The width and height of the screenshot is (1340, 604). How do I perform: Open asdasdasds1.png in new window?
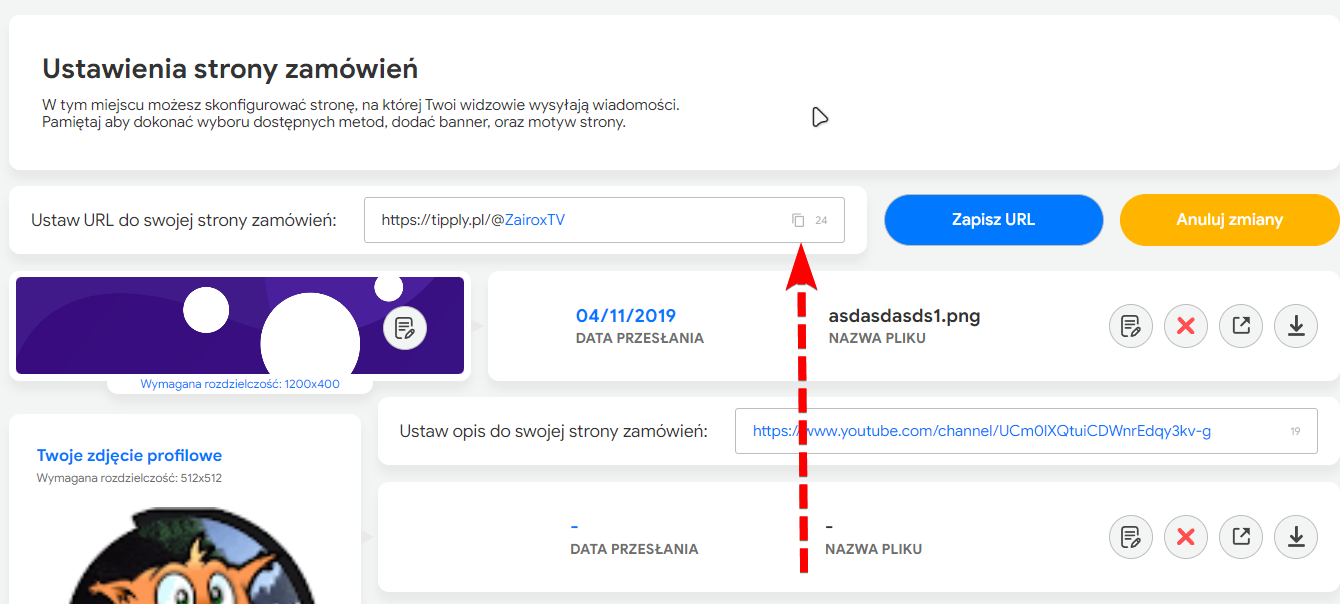coord(1241,326)
